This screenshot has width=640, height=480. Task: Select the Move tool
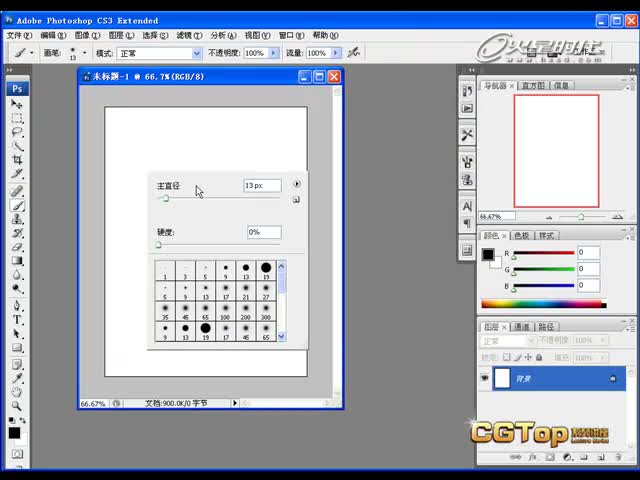pos(17,104)
